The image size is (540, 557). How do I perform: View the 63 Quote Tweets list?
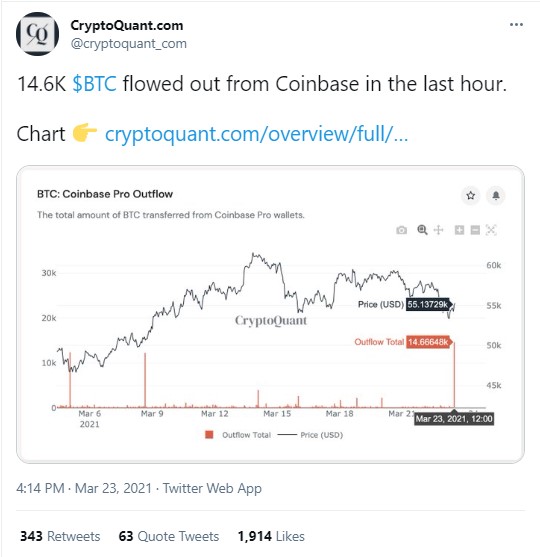tap(169, 536)
